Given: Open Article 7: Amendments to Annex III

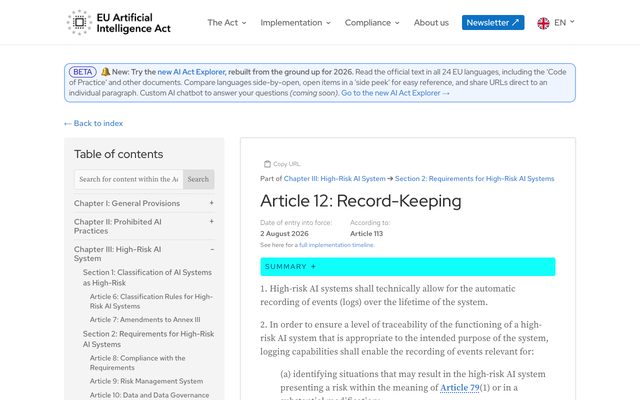Looking at the screenshot, I should pos(145,320).
